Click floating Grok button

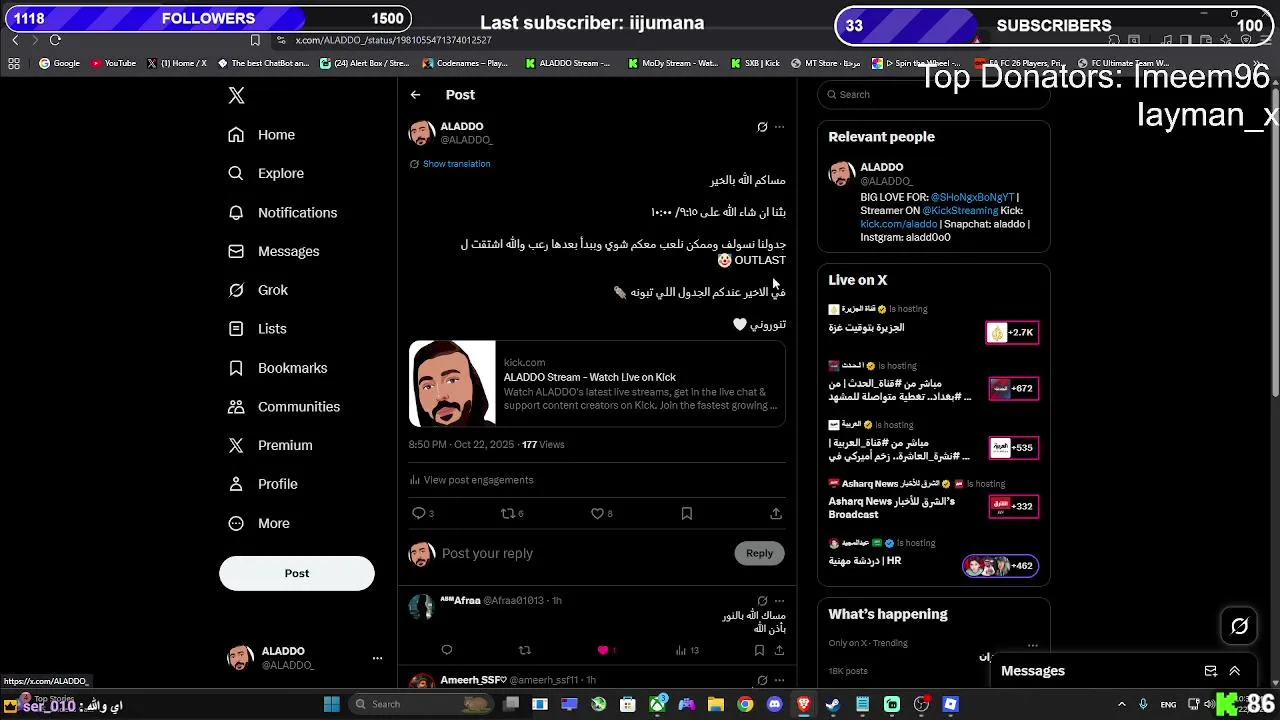tap(1239, 626)
